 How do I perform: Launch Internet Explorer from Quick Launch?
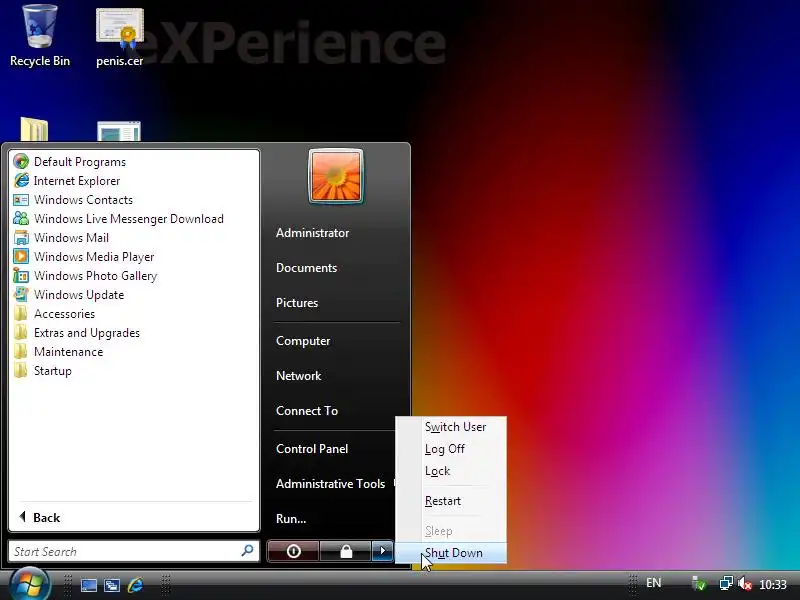[136, 585]
